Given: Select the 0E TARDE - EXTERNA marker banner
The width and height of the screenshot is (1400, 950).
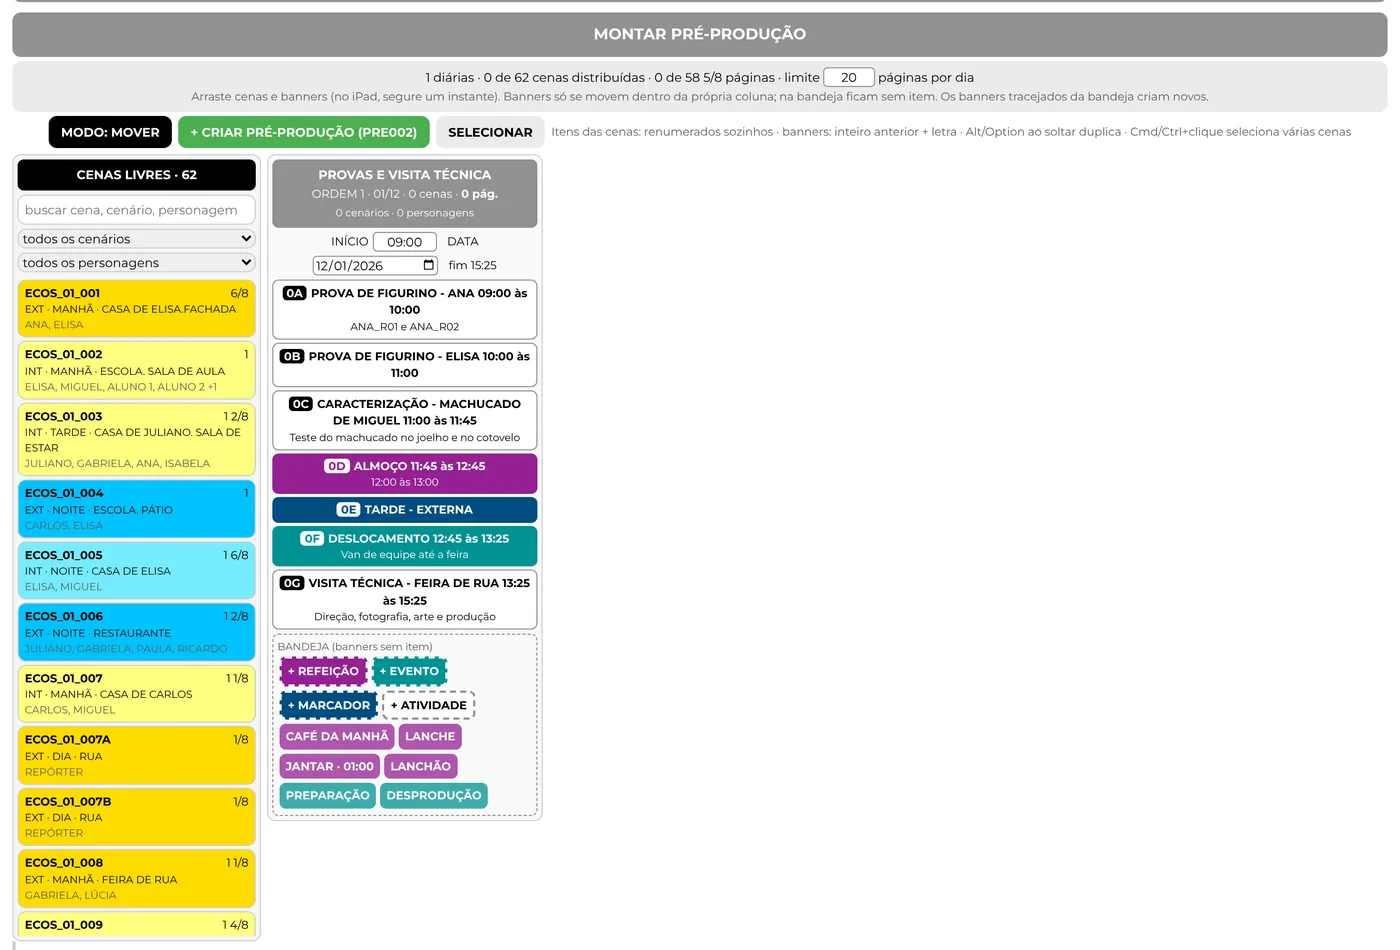Looking at the screenshot, I should (405, 510).
